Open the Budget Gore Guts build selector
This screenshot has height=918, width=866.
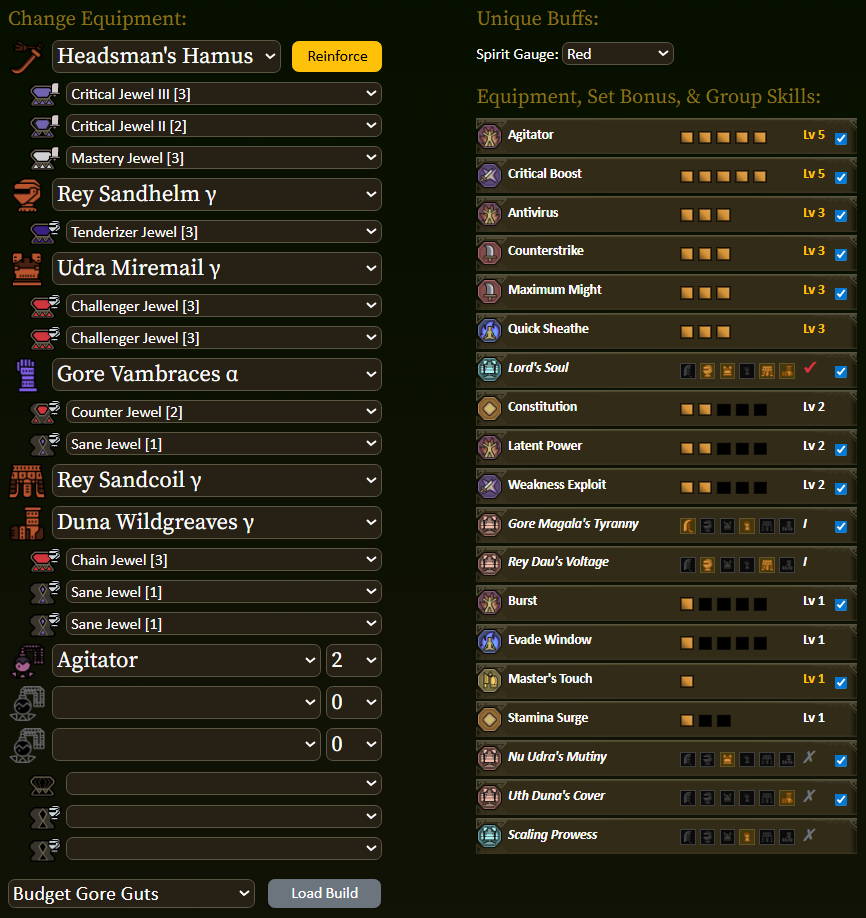[131, 893]
